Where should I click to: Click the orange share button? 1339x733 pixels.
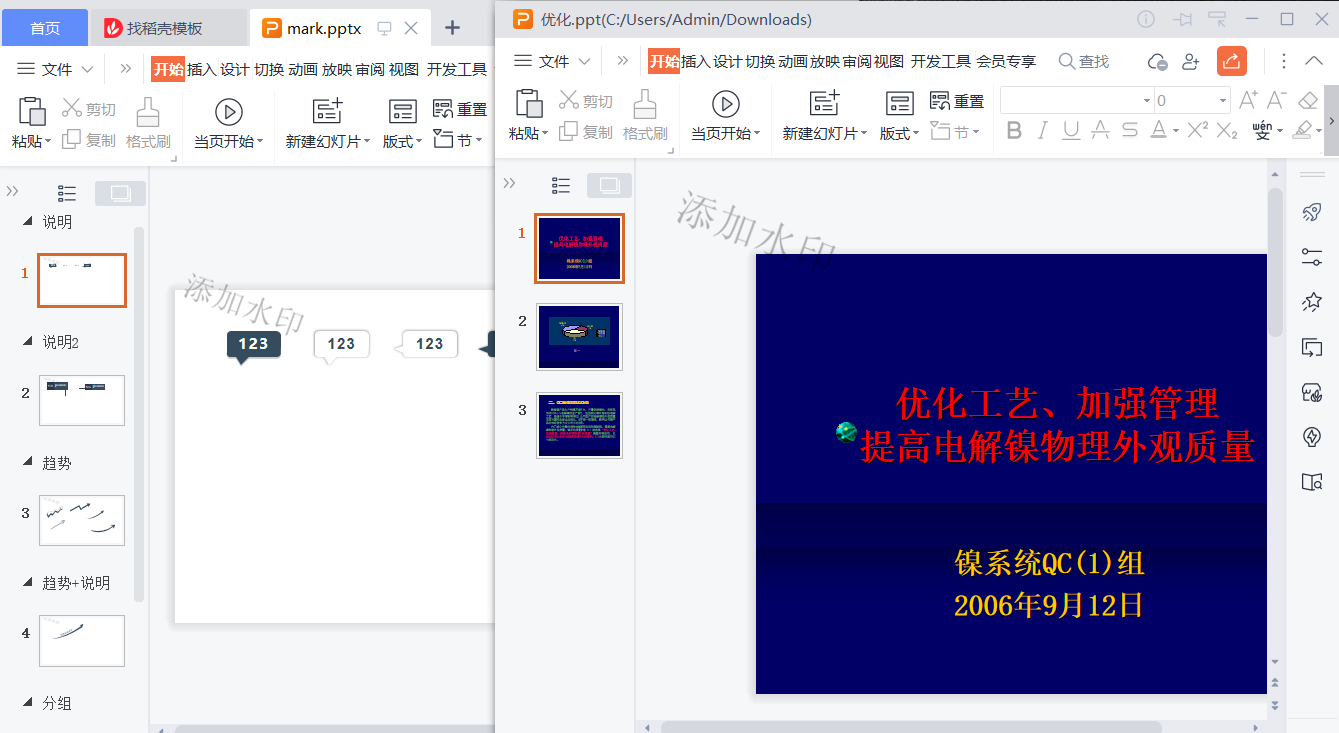pos(1232,61)
